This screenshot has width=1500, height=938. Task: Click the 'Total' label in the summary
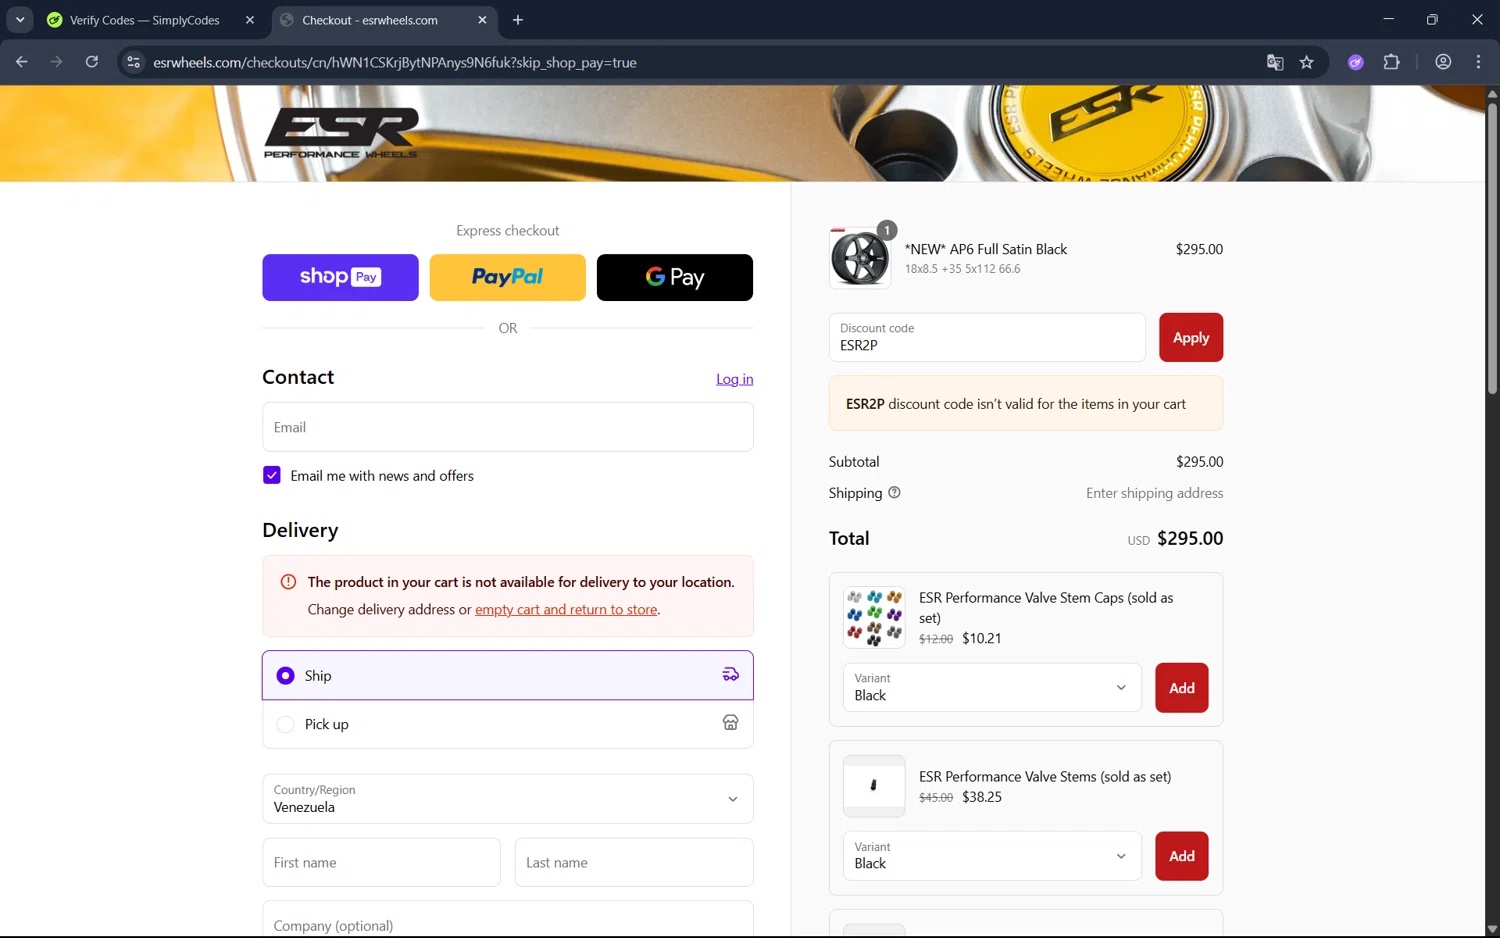[849, 538]
